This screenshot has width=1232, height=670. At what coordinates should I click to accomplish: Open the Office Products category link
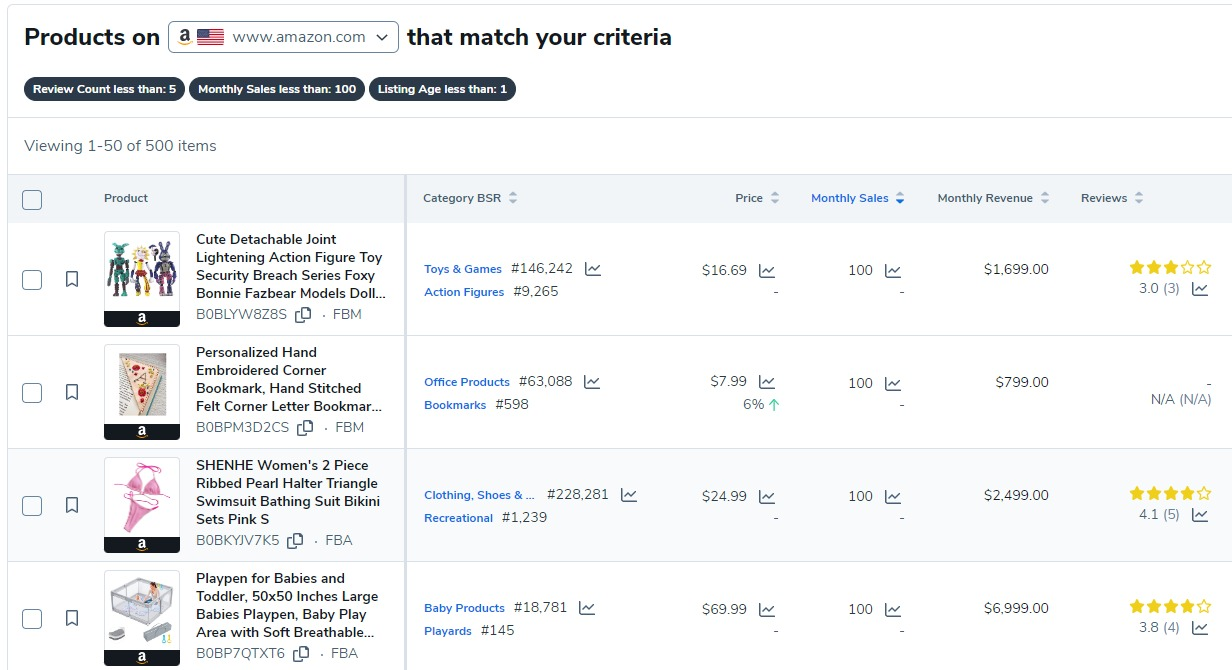click(x=467, y=382)
